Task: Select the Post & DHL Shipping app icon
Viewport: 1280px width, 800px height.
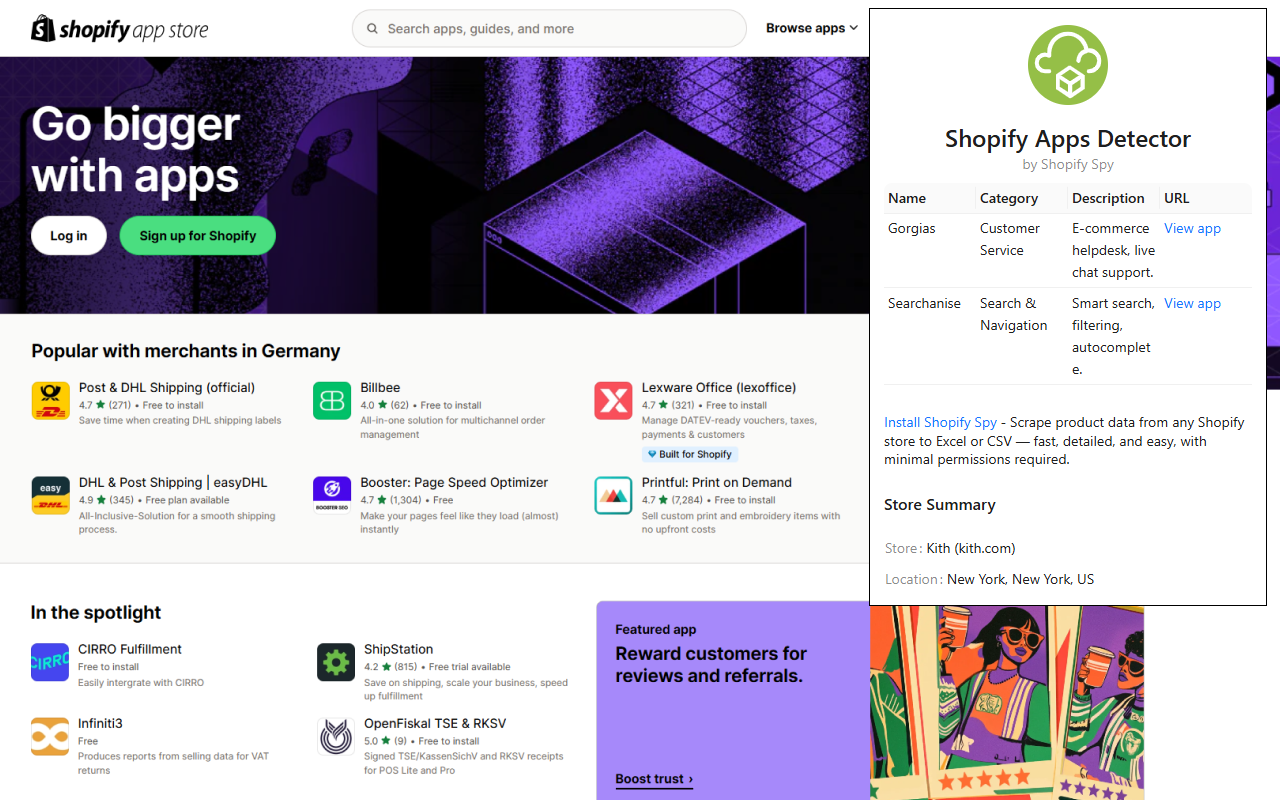Action: coord(50,399)
